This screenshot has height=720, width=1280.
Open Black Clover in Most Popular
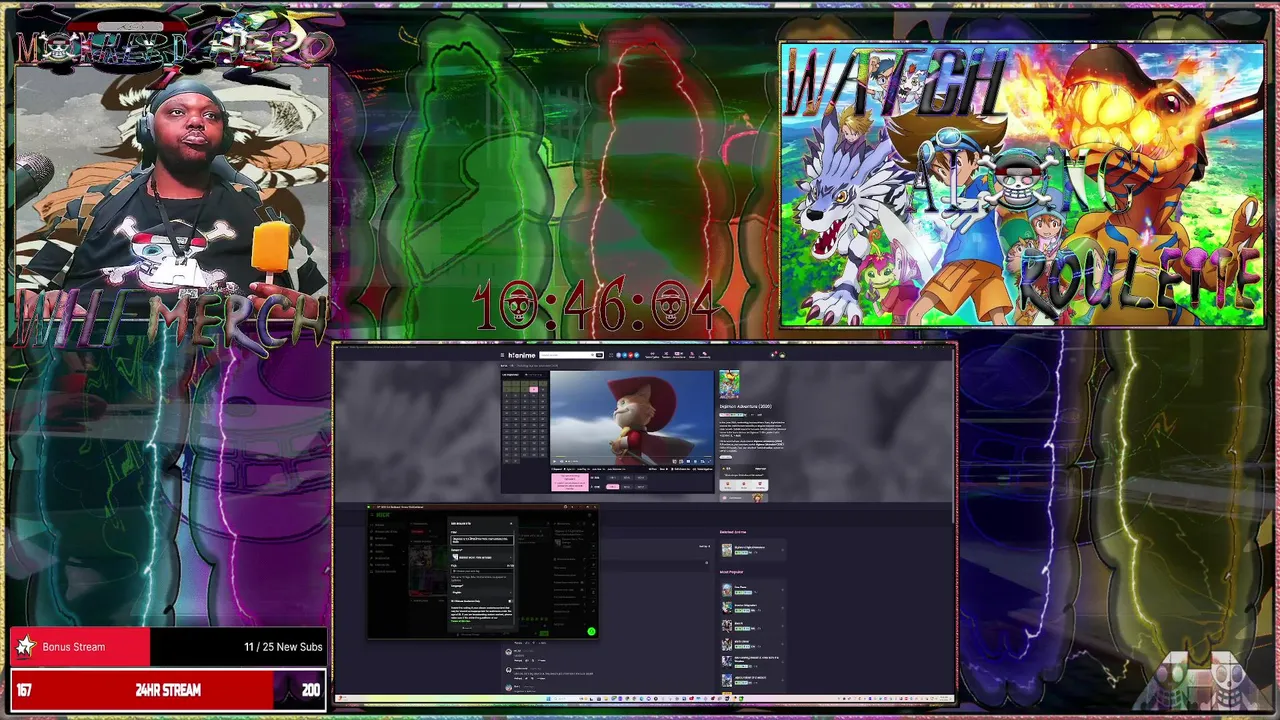[742, 641]
